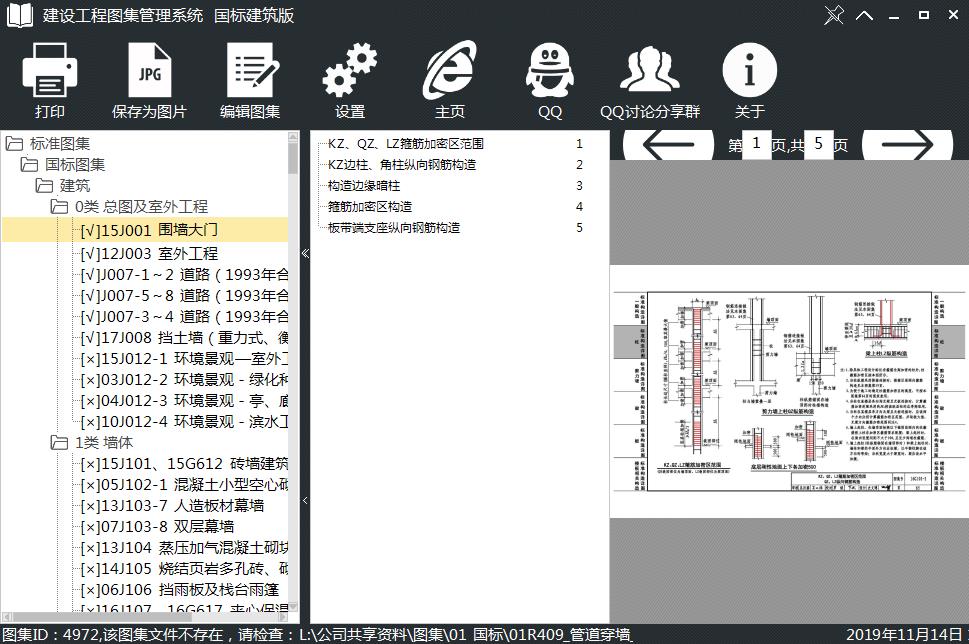Screen dimensions: 969x644
Task: Open index entry 板带端支座纵向钢筋构造
Action: [x=394, y=227]
